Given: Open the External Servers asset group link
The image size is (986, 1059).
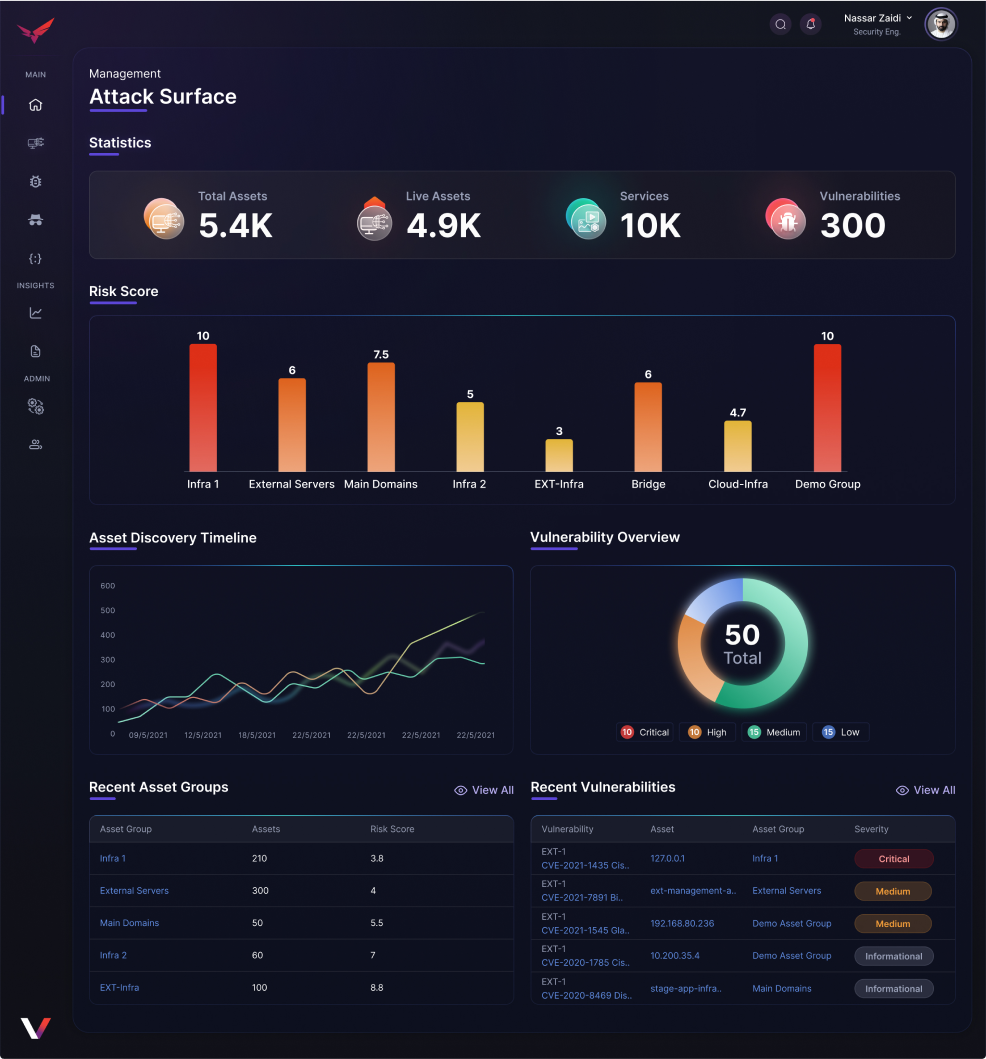Looking at the screenshot, I should pos(134,890).
